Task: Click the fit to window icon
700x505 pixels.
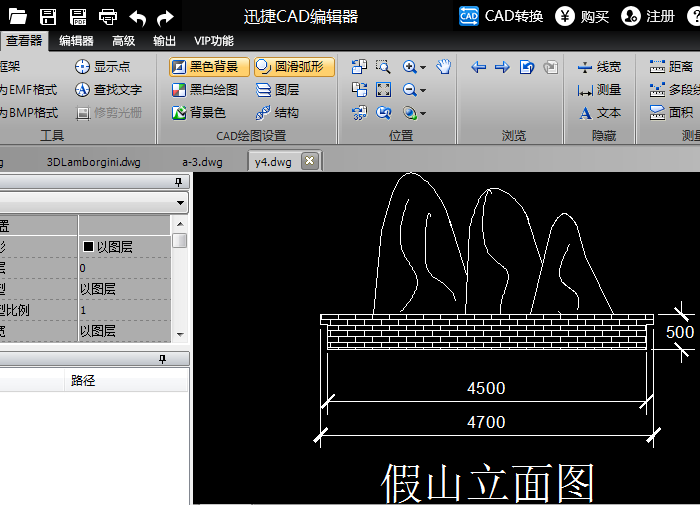Action: click(x=383, y=90)
